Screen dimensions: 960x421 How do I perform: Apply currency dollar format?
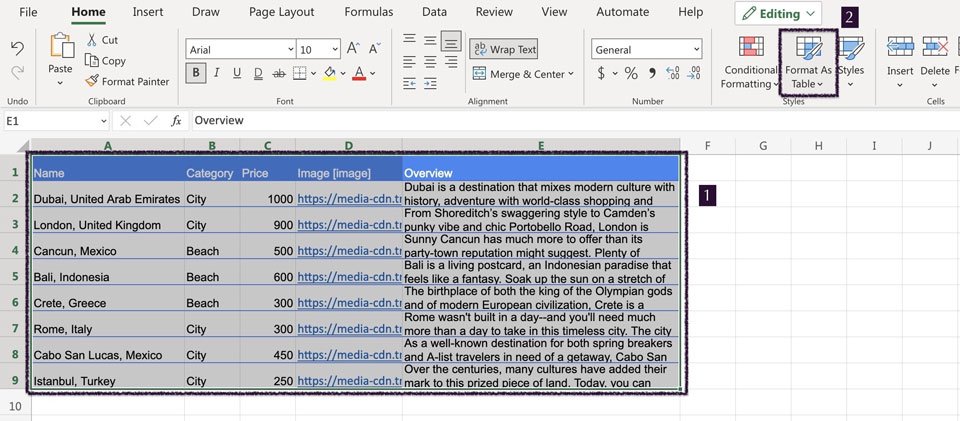click(x=601, y=73)
